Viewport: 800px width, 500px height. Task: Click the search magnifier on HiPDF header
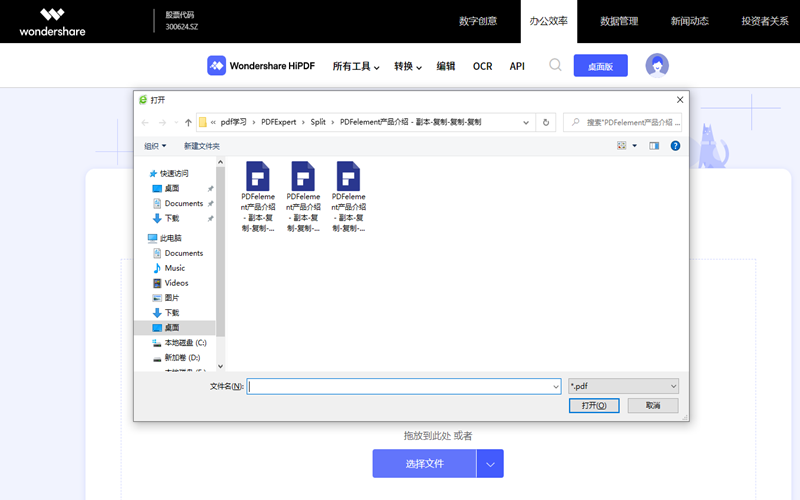coord(555,66)
